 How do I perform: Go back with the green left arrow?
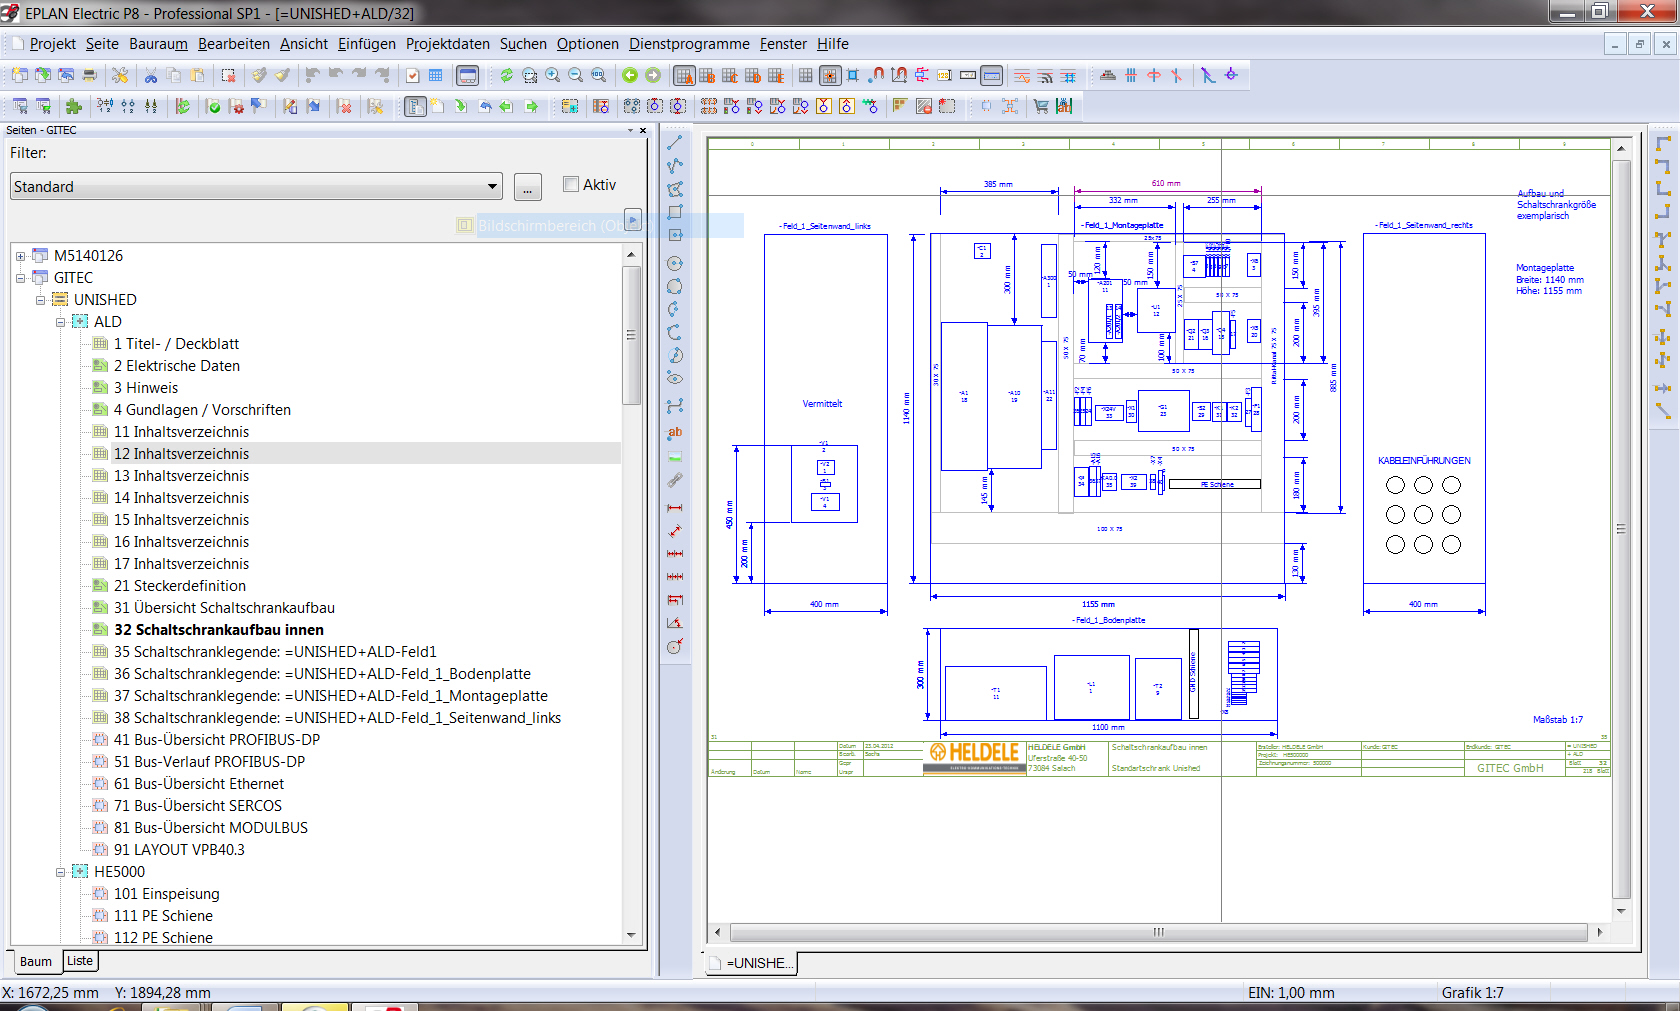(630, 76)
